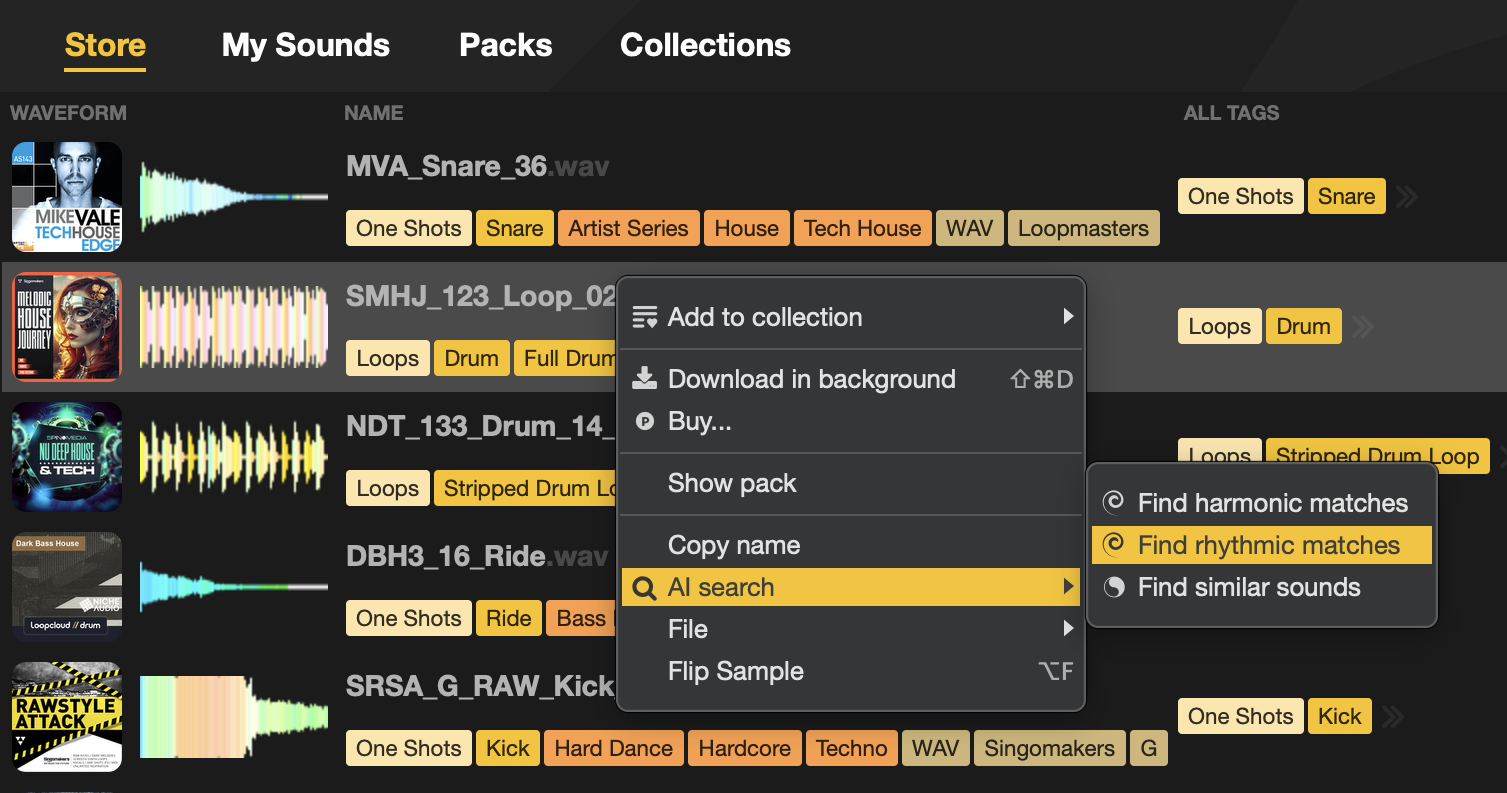Expand all tags chevrons for SRSA_G_RAW_Kick row
Viewport: 1507px width, 793px height.
[x=1392, y=717]
